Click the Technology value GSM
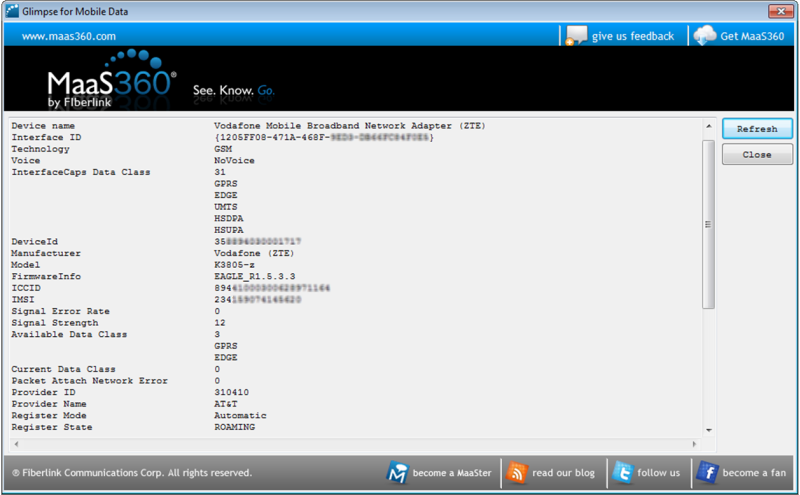 [223, 149]
